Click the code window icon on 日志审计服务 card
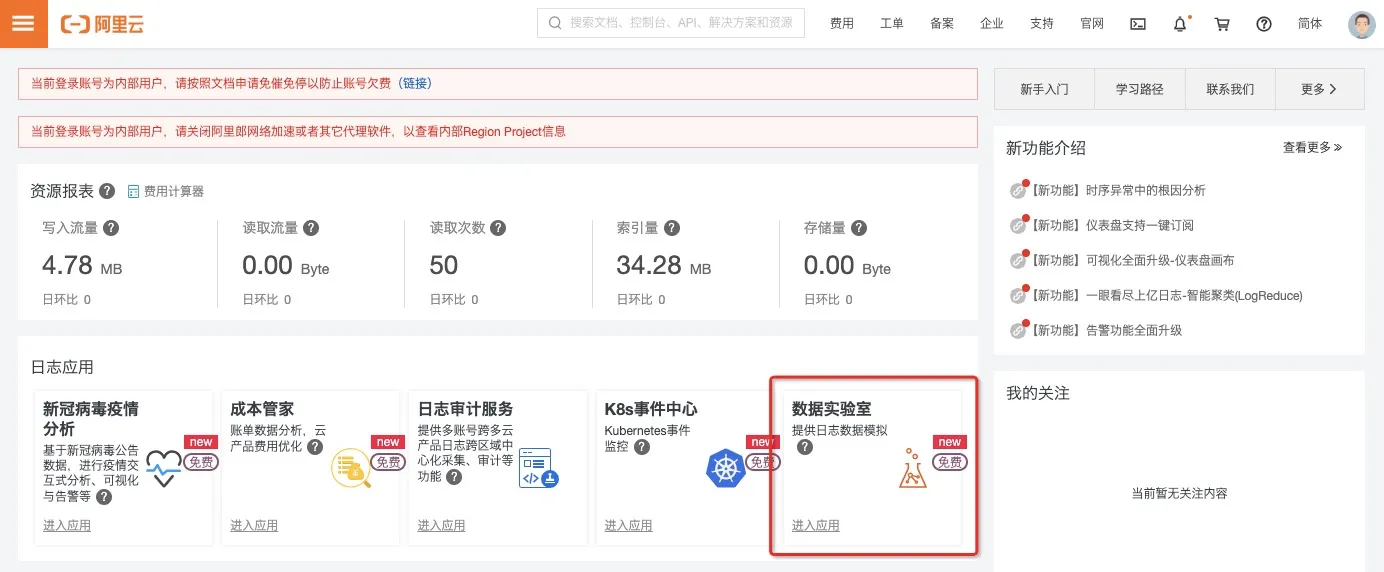Screen dimensions: 1384x572 pyautogui.click(x=538, y=468)
